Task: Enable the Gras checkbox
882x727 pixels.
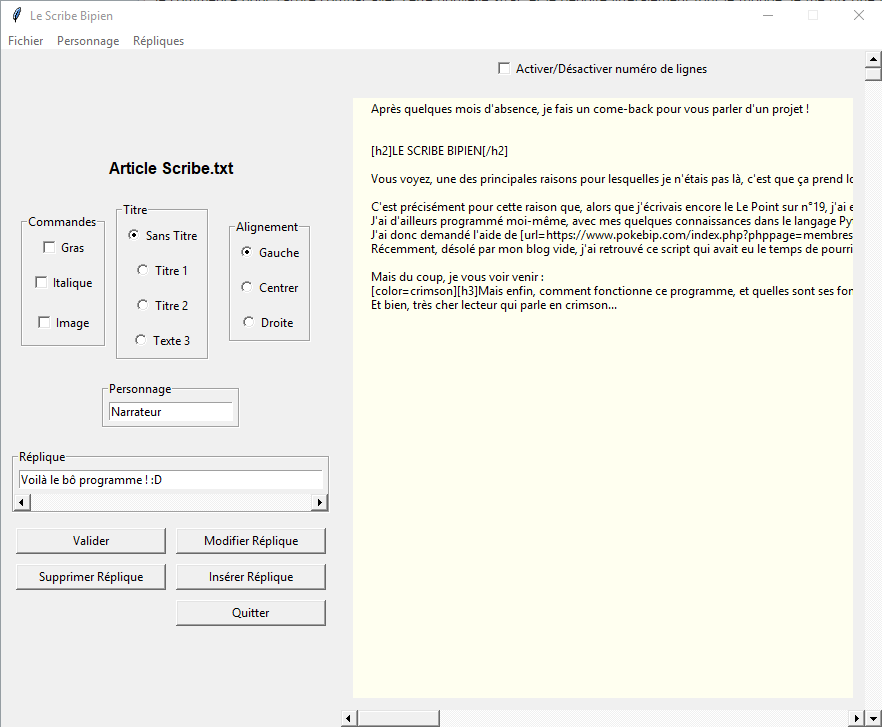Action: (x=49, y=248)
